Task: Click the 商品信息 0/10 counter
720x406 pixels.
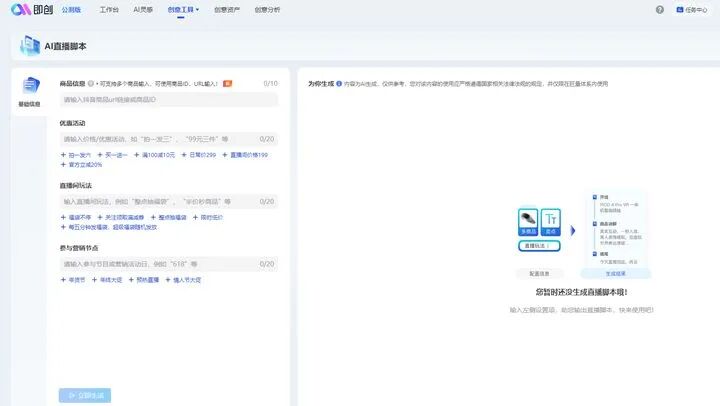Action: click(x=270, y=84)
